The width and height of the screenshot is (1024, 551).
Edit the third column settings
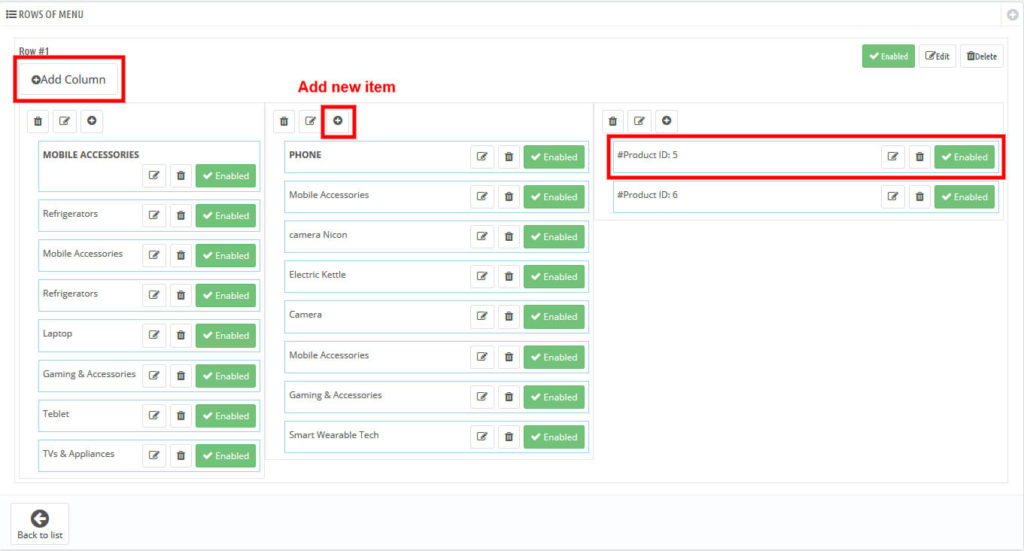pos(639,121)
